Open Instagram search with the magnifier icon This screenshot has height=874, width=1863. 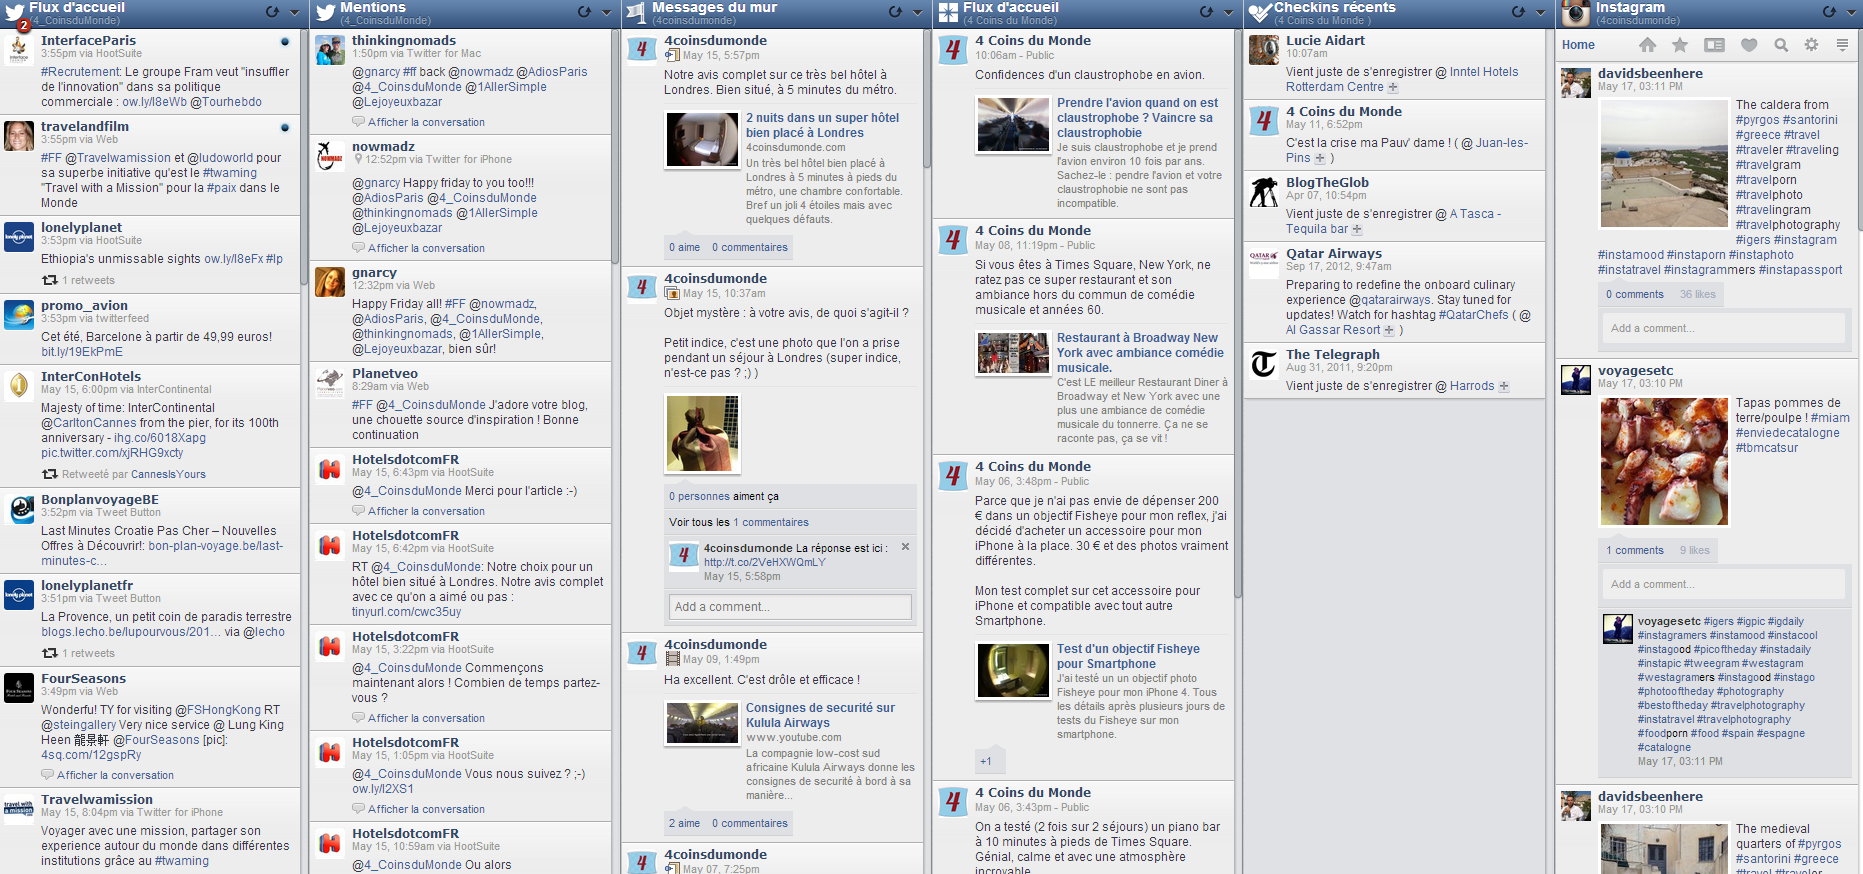coord(1781,45)
